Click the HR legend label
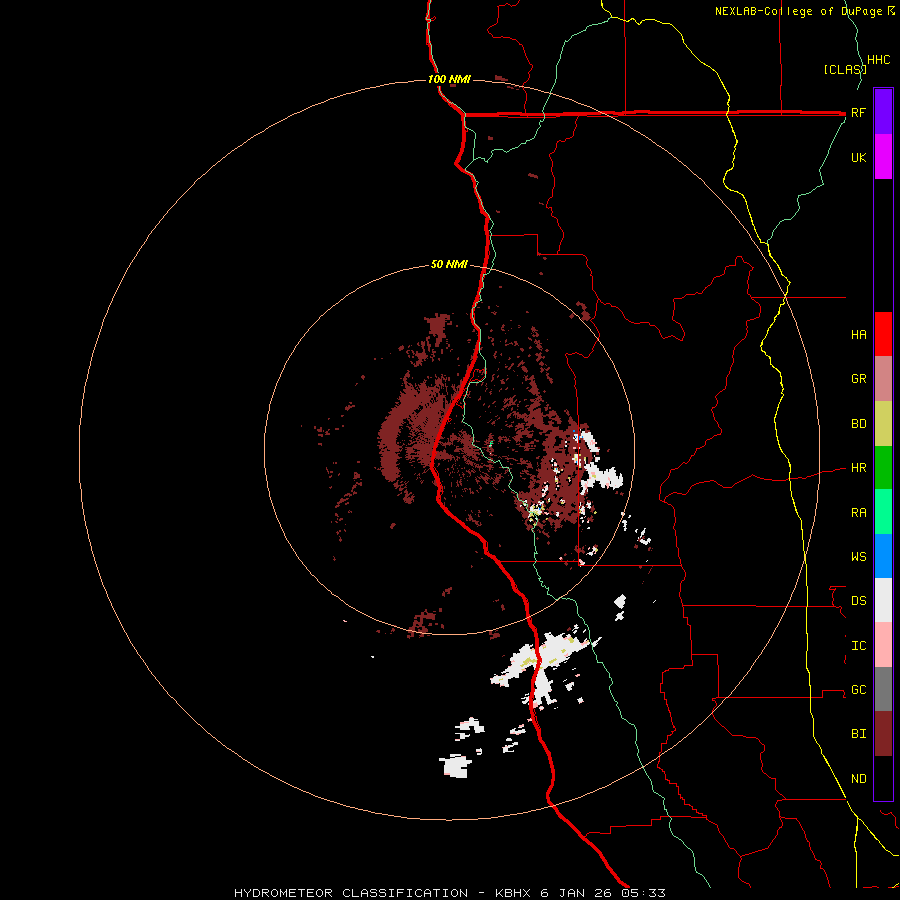 (859, 468)
